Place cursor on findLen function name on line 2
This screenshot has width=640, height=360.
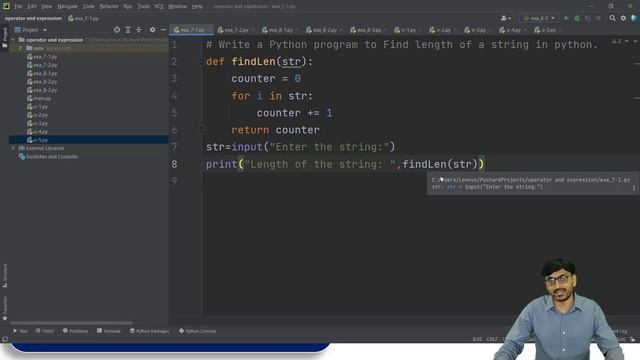[253, 62]
